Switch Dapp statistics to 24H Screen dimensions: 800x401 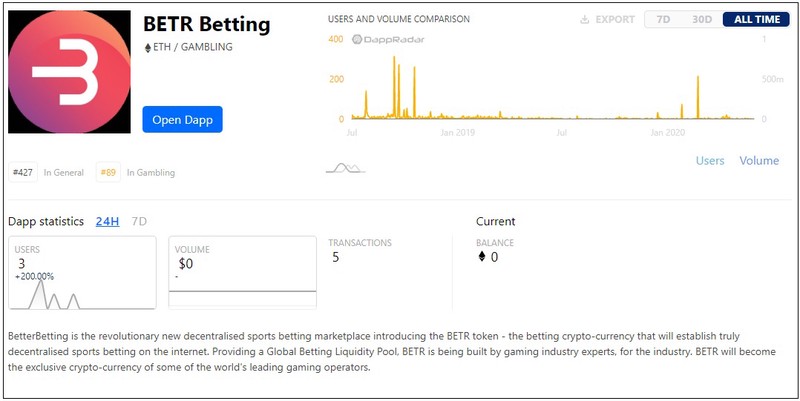point(108,221)
